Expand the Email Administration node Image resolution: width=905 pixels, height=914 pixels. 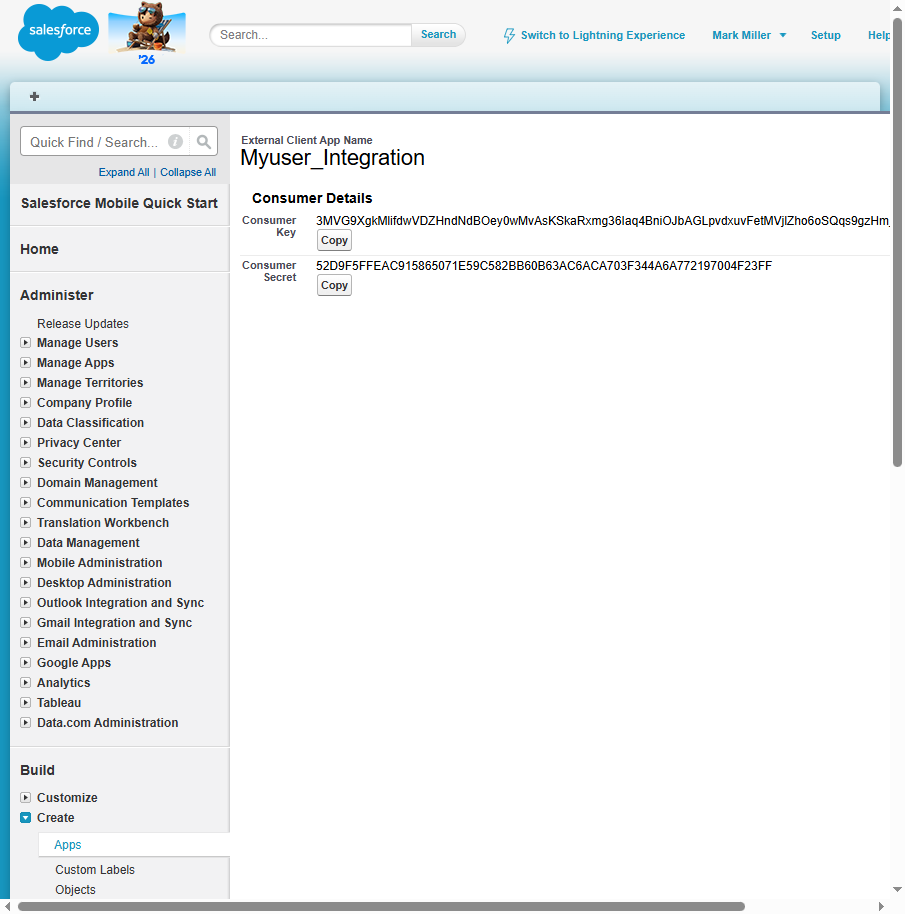click(x=26, y=643)
